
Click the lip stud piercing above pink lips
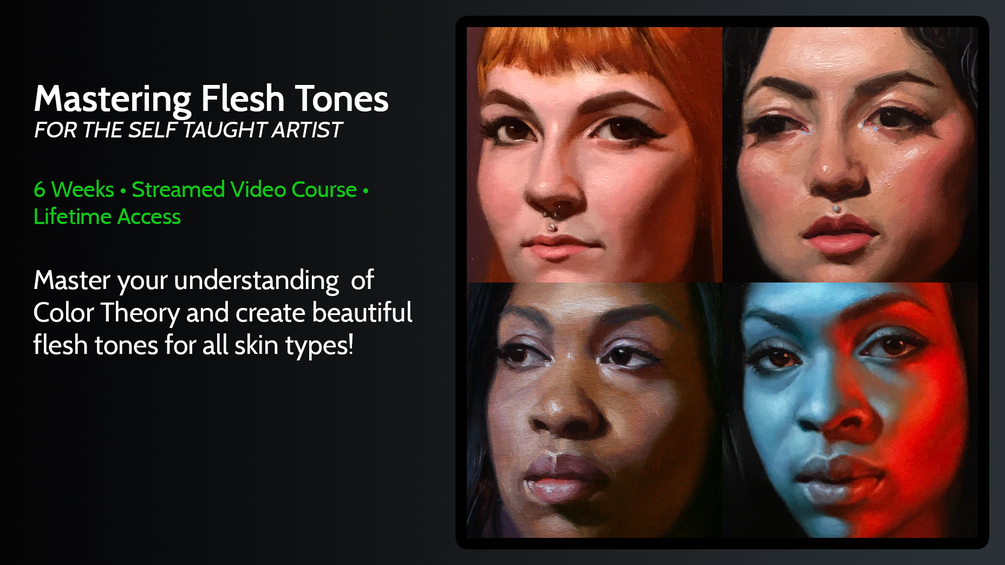point(836,209)
